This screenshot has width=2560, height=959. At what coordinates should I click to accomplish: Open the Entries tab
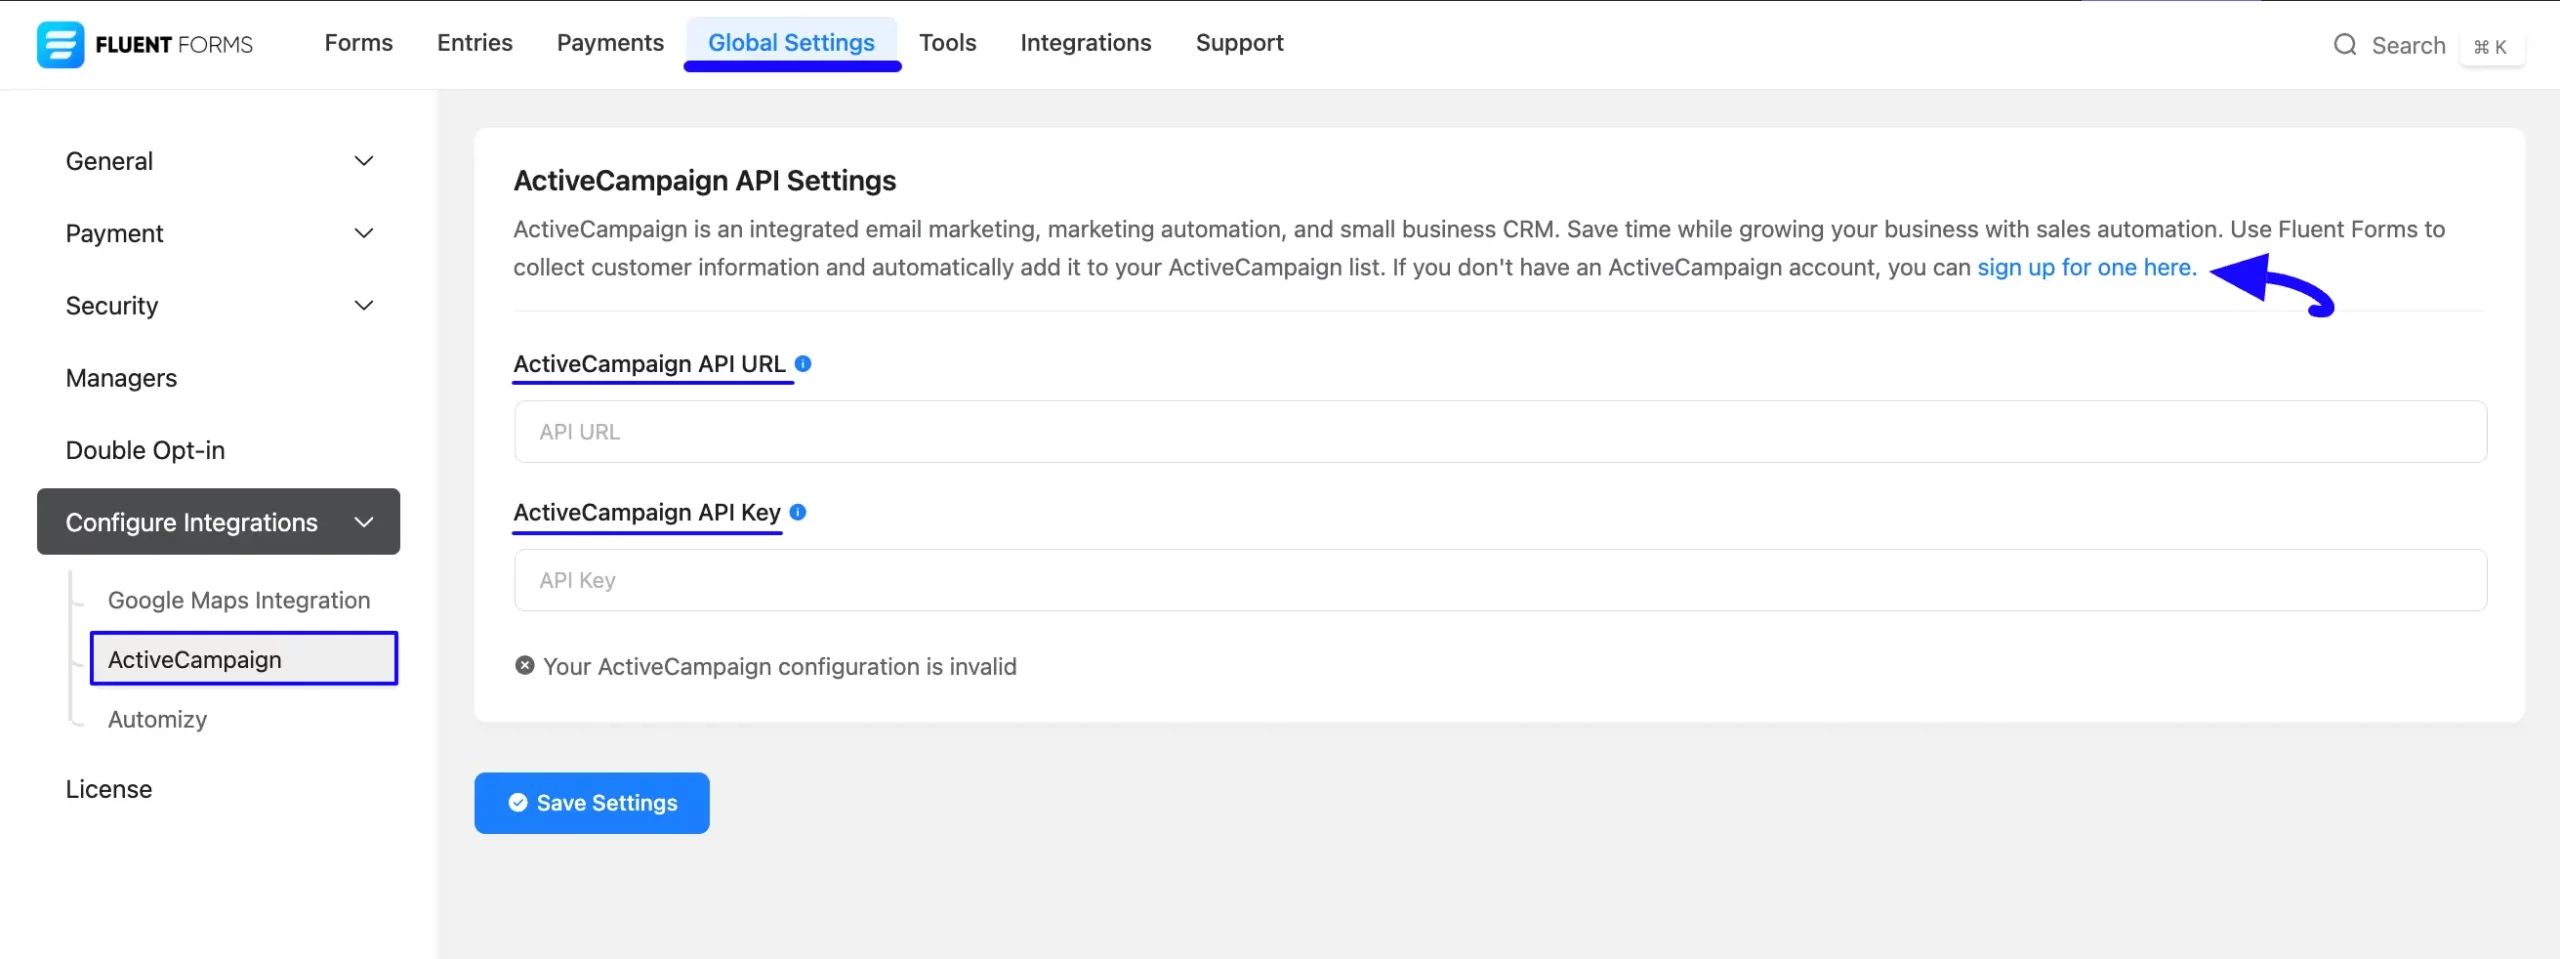click(475, 43)
